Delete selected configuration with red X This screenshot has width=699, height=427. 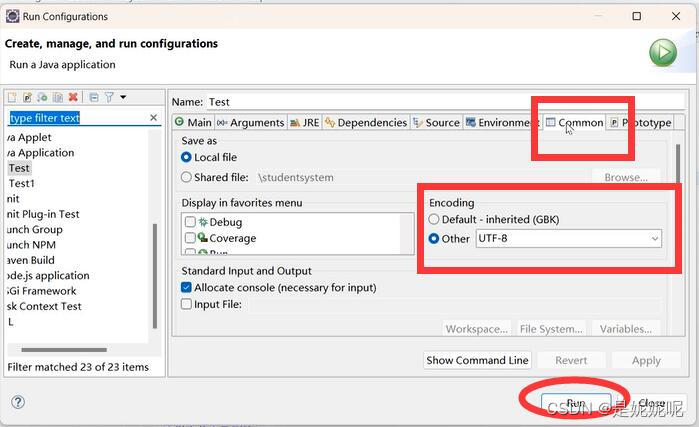tap(73, 97)
